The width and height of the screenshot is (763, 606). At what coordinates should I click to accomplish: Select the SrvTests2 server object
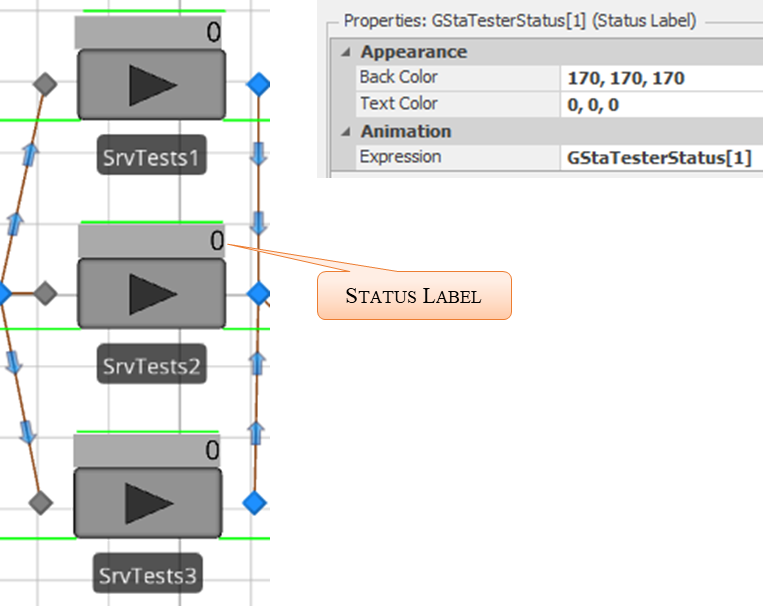click(x=151, y=294)
